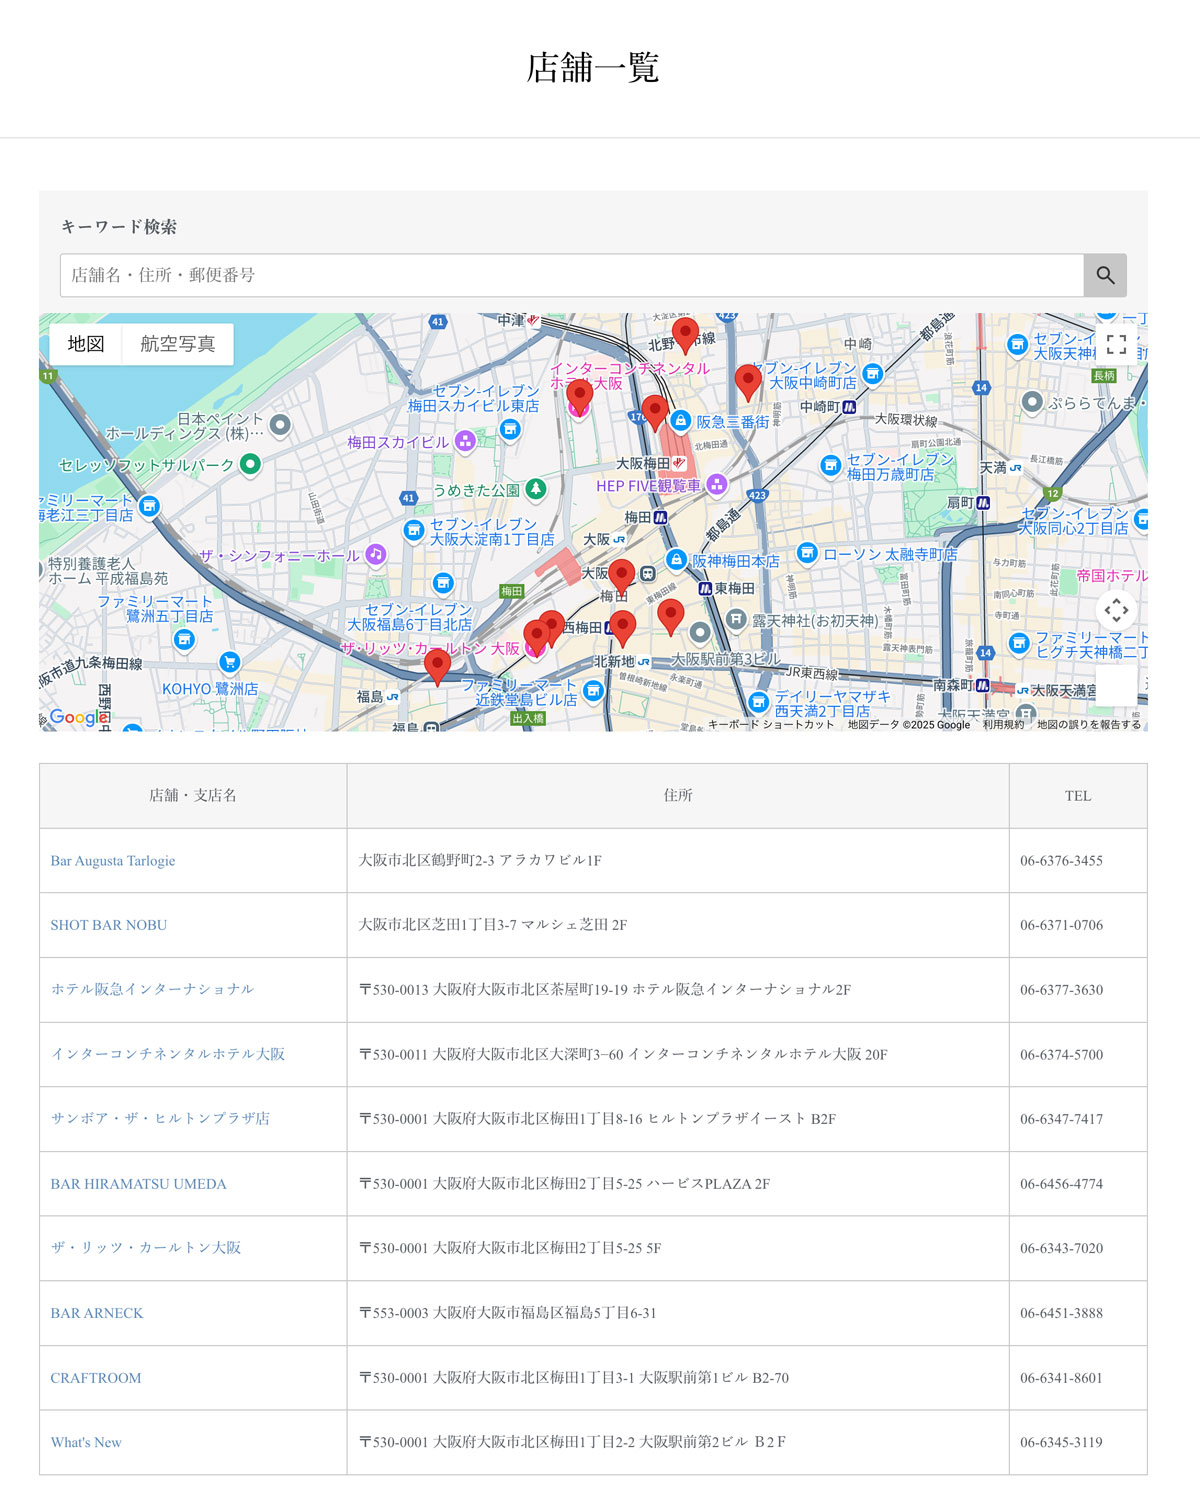Screen dimensions: 1200x1507
Task: Select phone number 06-6347-7417
Action: [1062, 1119]
